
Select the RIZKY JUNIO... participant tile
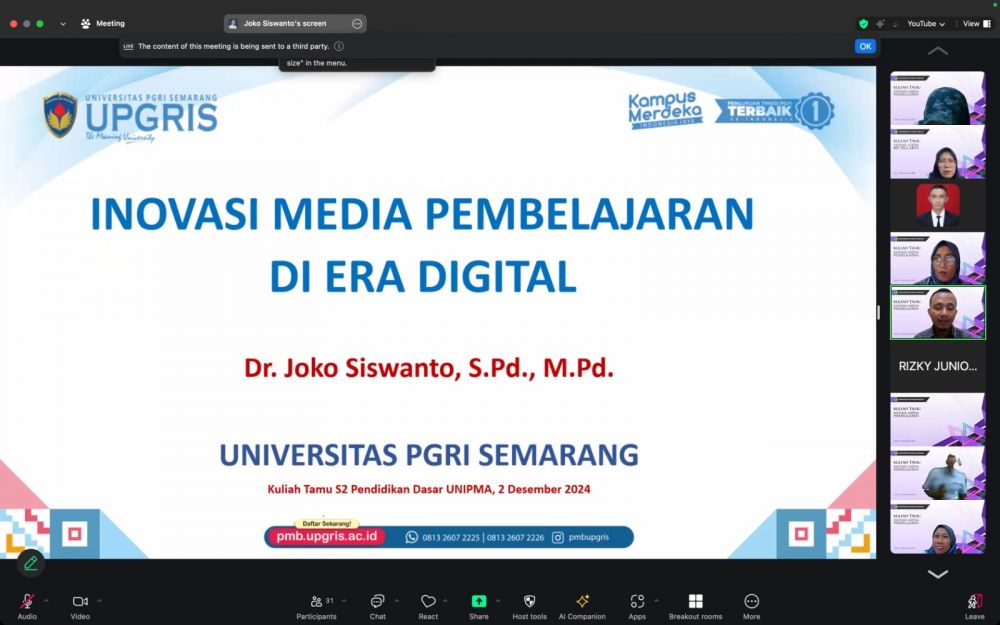(x=938, y=366)
